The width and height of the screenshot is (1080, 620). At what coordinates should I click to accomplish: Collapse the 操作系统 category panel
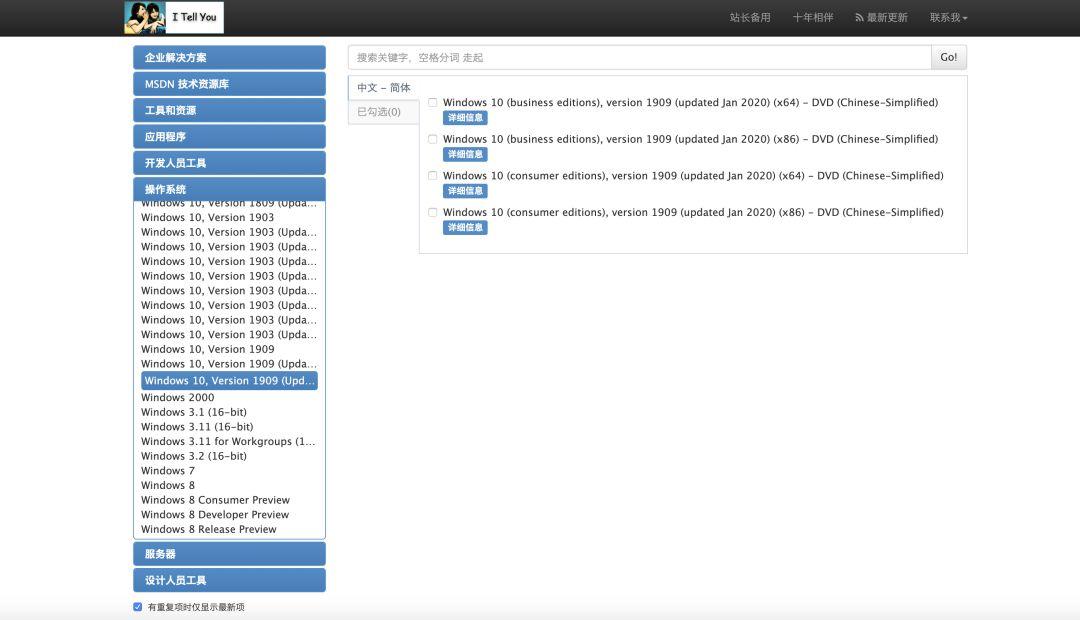[229, 189]
